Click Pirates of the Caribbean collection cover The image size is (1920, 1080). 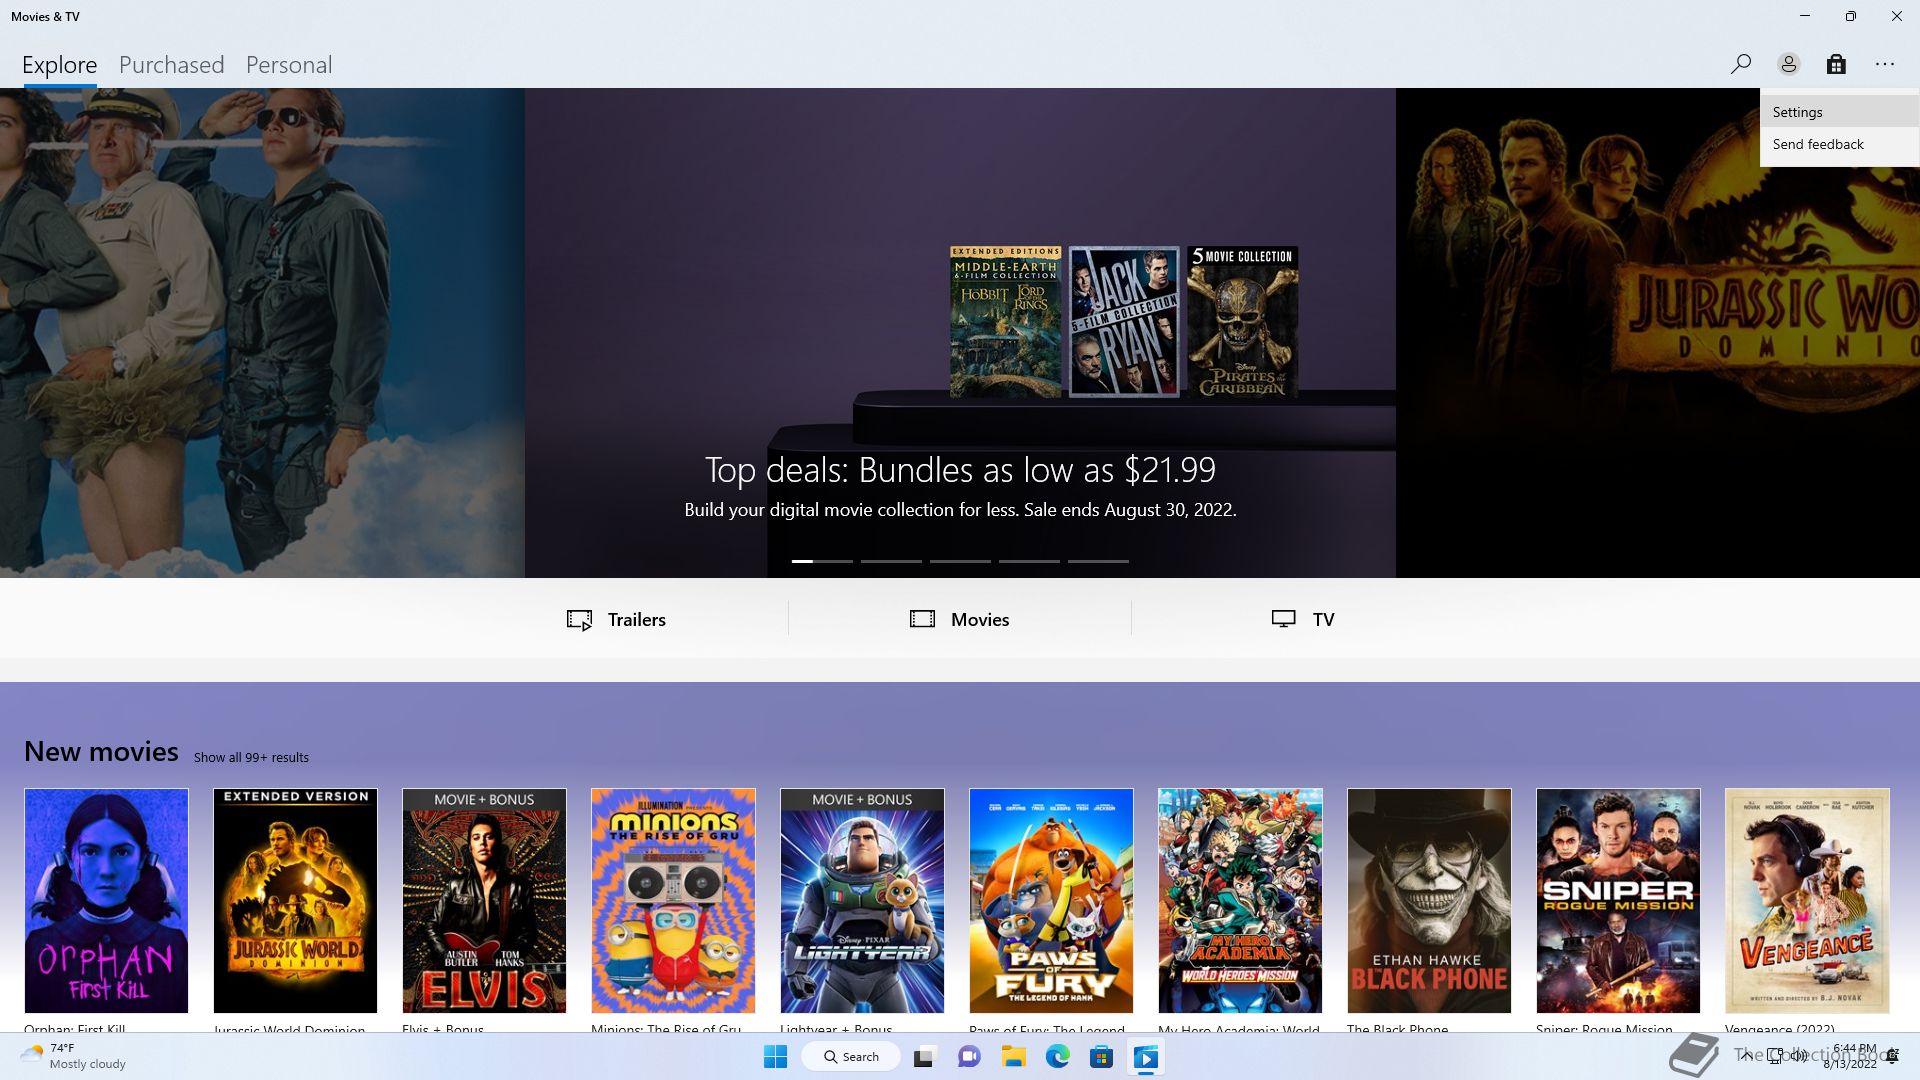click(1243, 322)
